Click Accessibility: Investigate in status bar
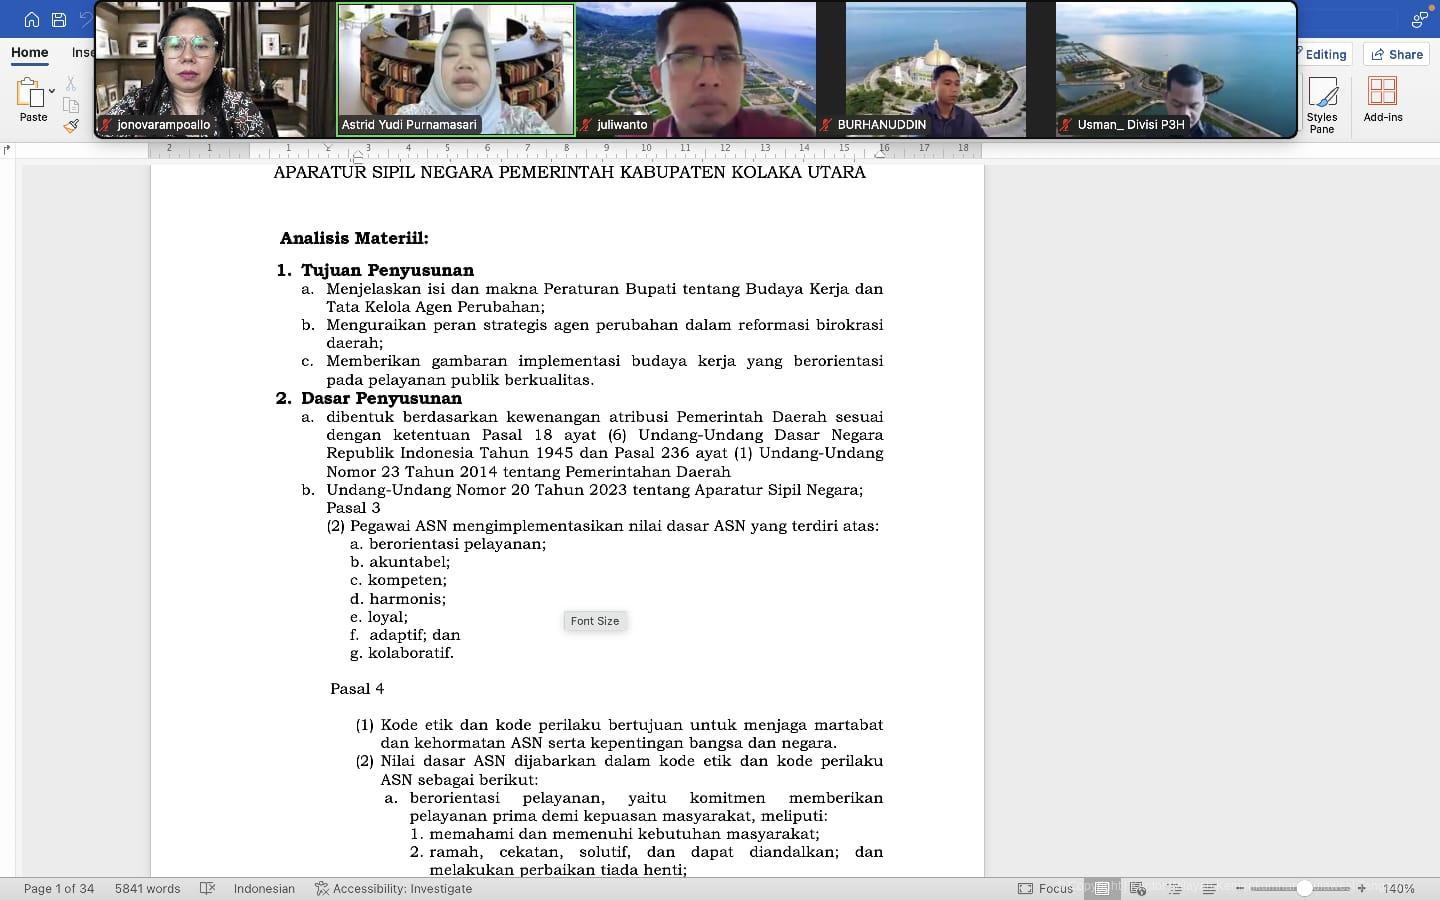The height and width of the screenshot is (900, 1440). pyautogui.click(x=393, y=888)
